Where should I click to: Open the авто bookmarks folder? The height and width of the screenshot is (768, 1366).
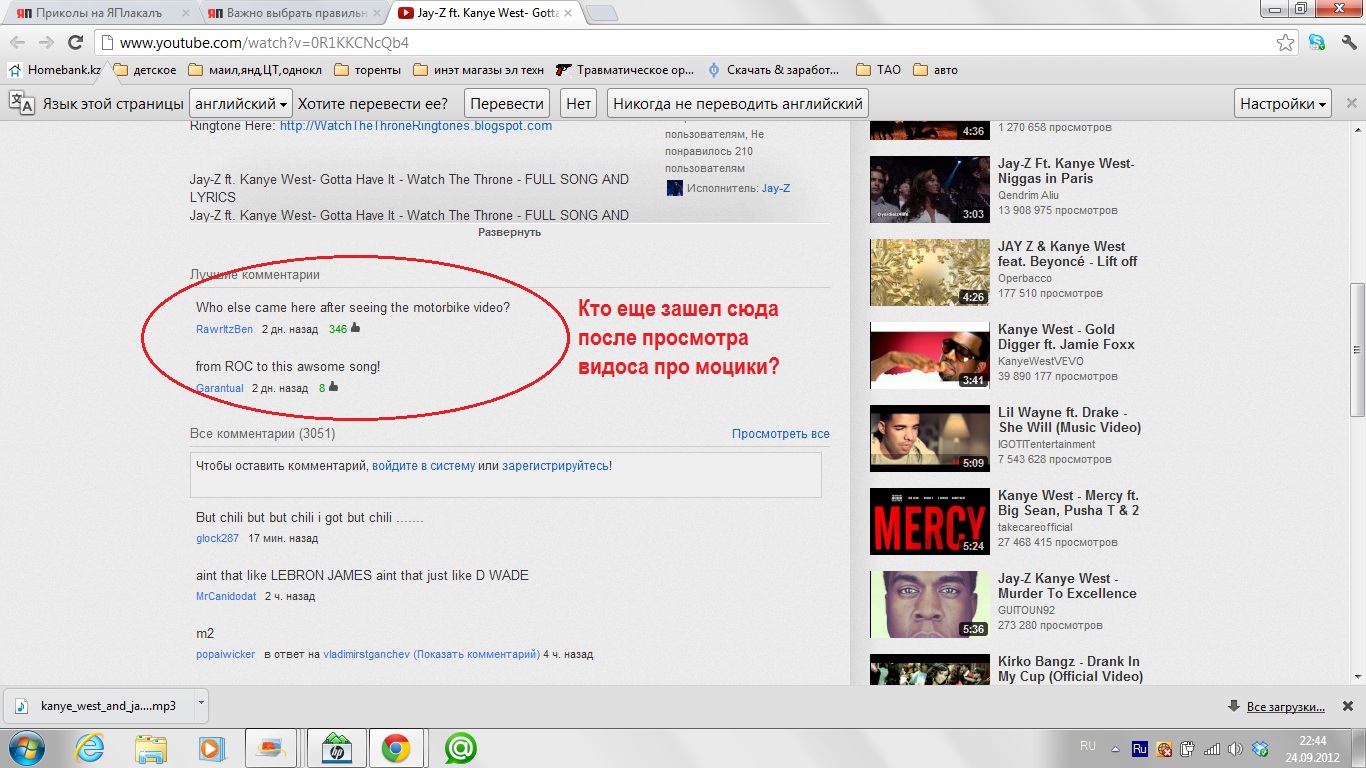[x=935, y=70]
